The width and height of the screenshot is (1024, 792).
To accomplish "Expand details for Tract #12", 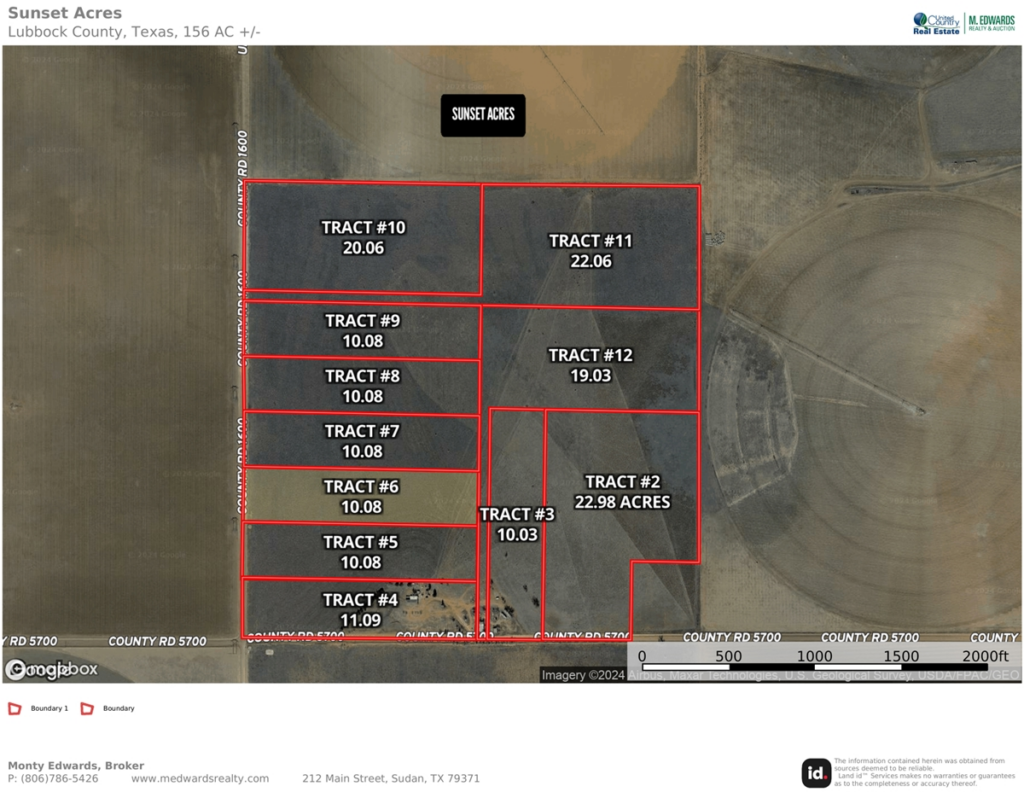I will pyautogui.click(x=591, y=366).
